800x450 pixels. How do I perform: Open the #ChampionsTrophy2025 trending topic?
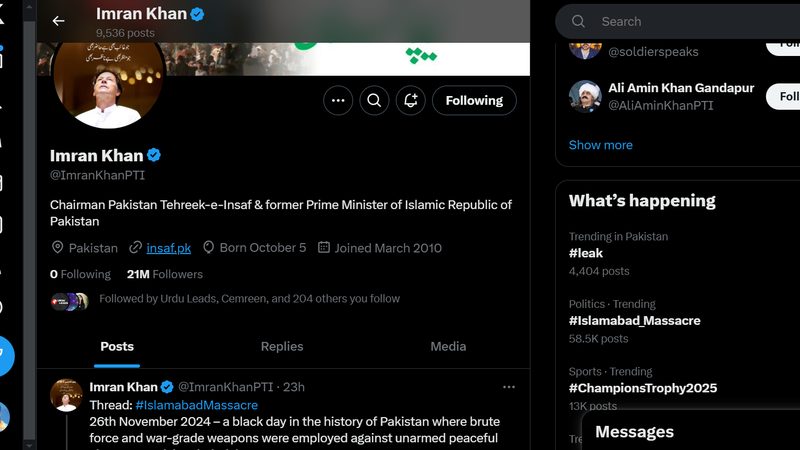pyautogui.click(x=643, y=388)
